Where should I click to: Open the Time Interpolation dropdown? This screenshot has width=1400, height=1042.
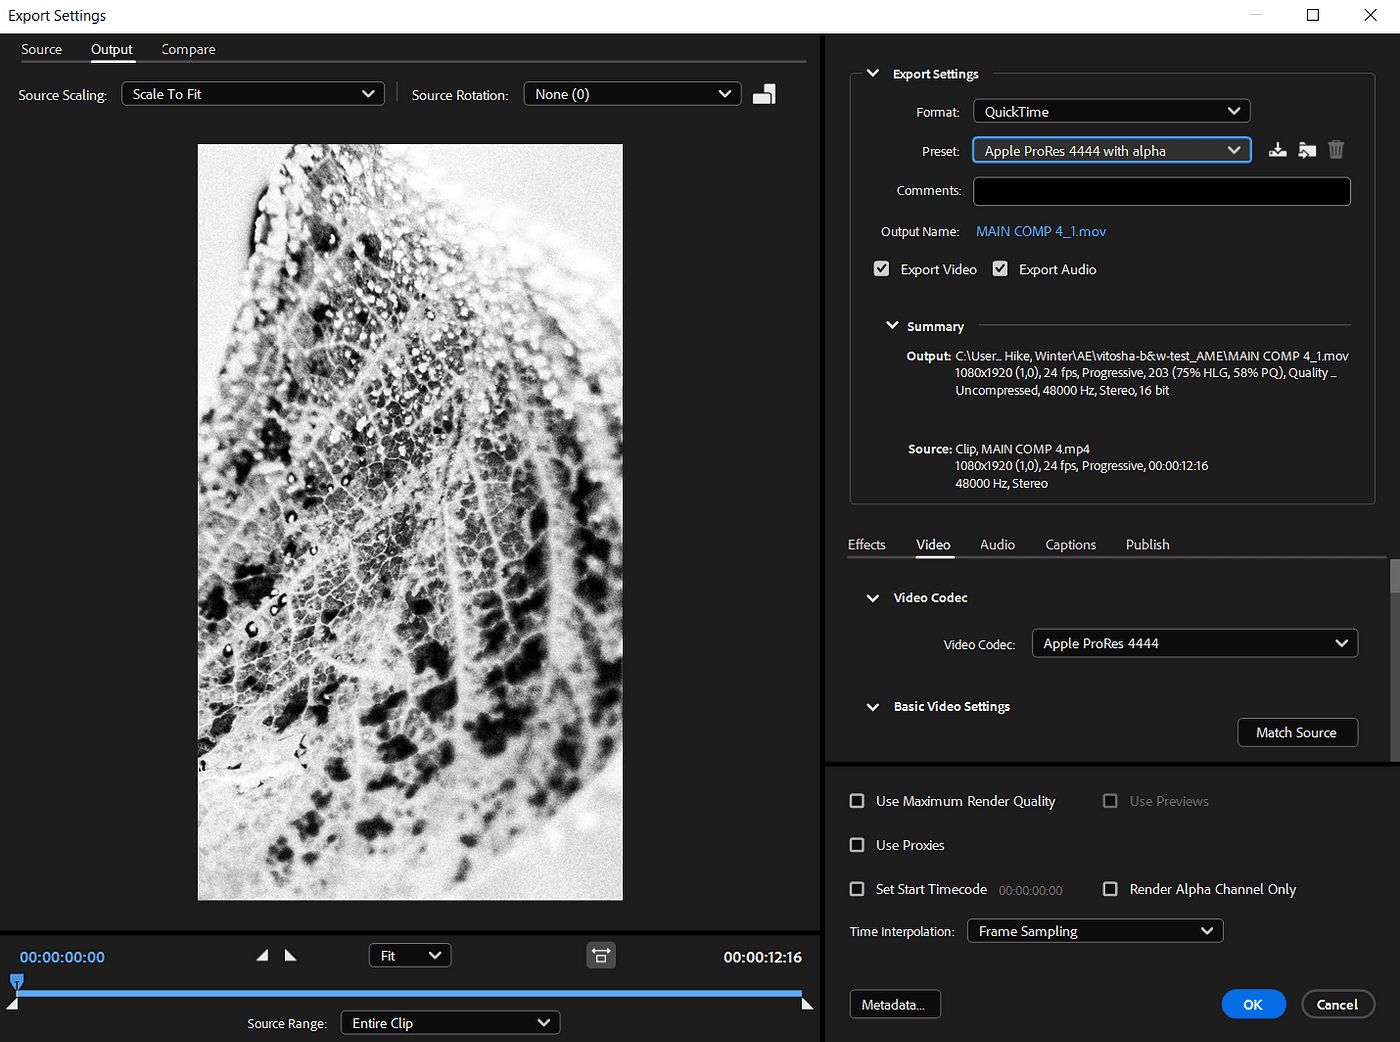[1094, 931]
